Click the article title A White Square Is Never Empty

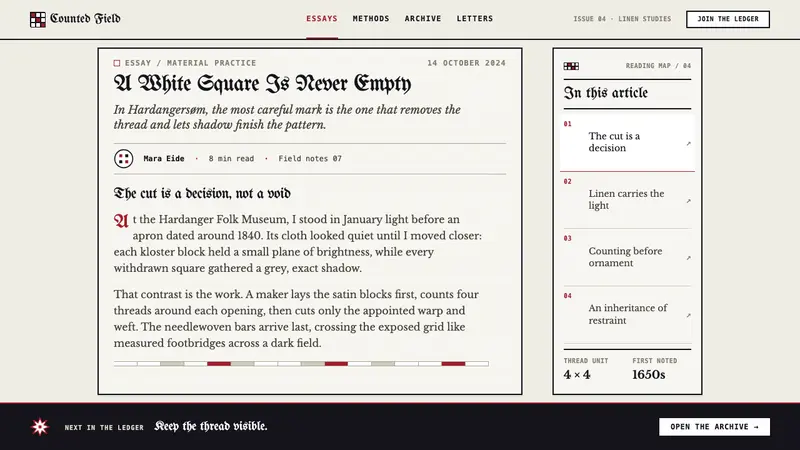tap(262, 84)
